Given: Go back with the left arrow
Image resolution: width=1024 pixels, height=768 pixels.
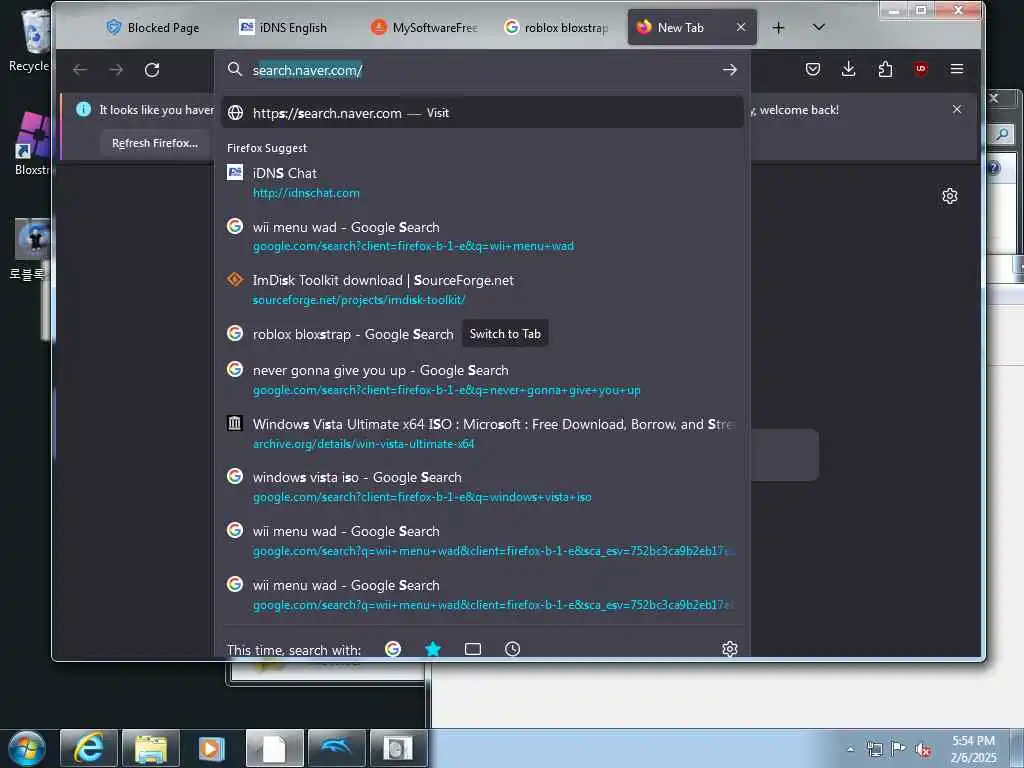Looking at the screenshot, I should click(x=80, y=70).
